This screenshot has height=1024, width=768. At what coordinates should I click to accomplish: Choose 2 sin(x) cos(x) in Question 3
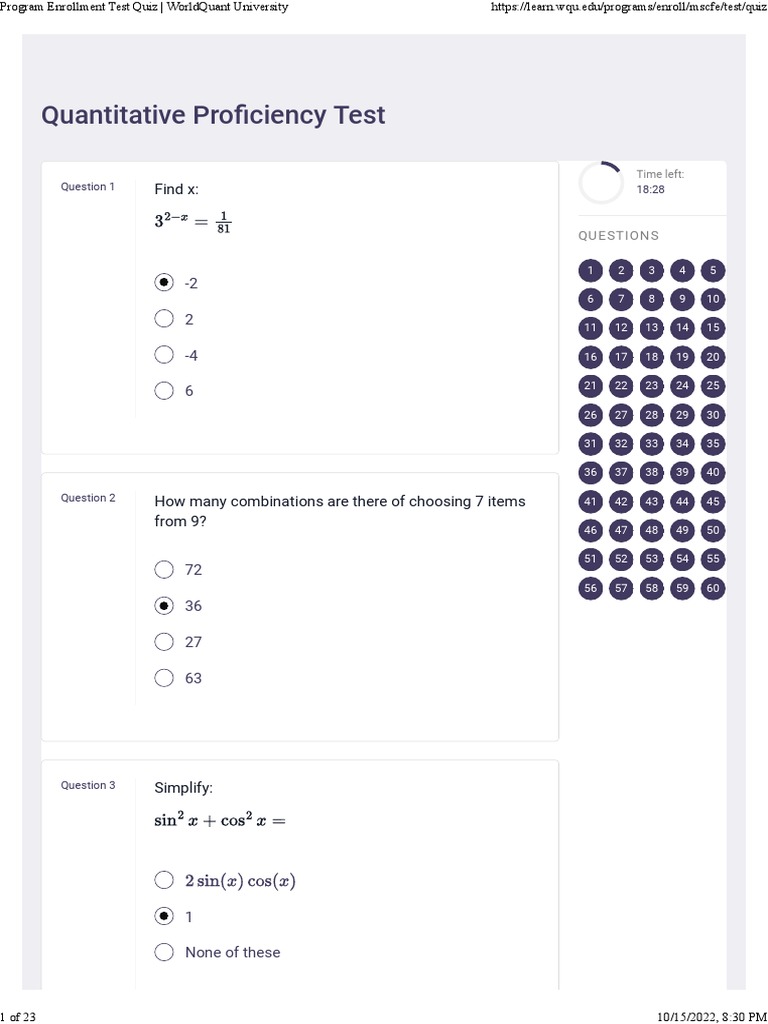click(x=165, y=881)
